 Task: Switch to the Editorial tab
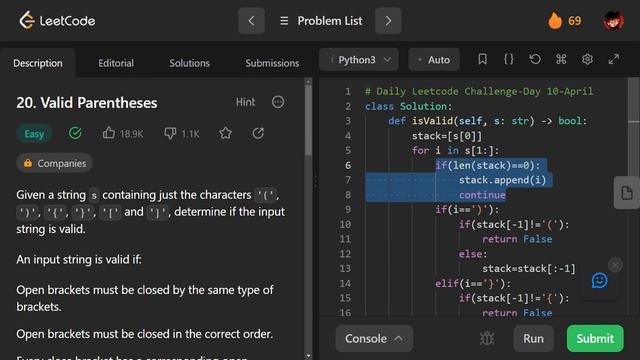point(116,63)
